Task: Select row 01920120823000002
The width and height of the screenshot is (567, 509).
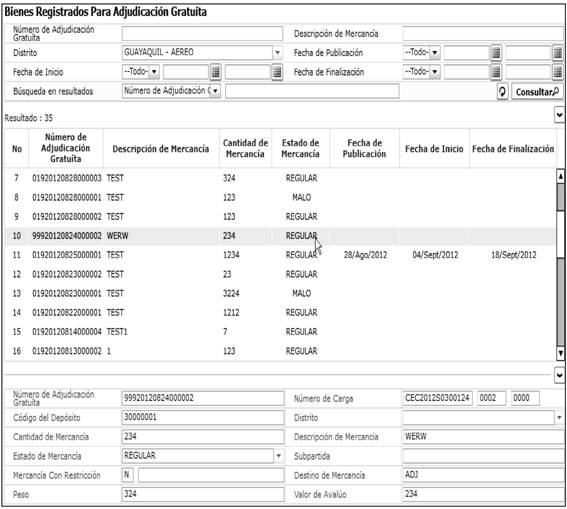Action: tap(280, 274)
